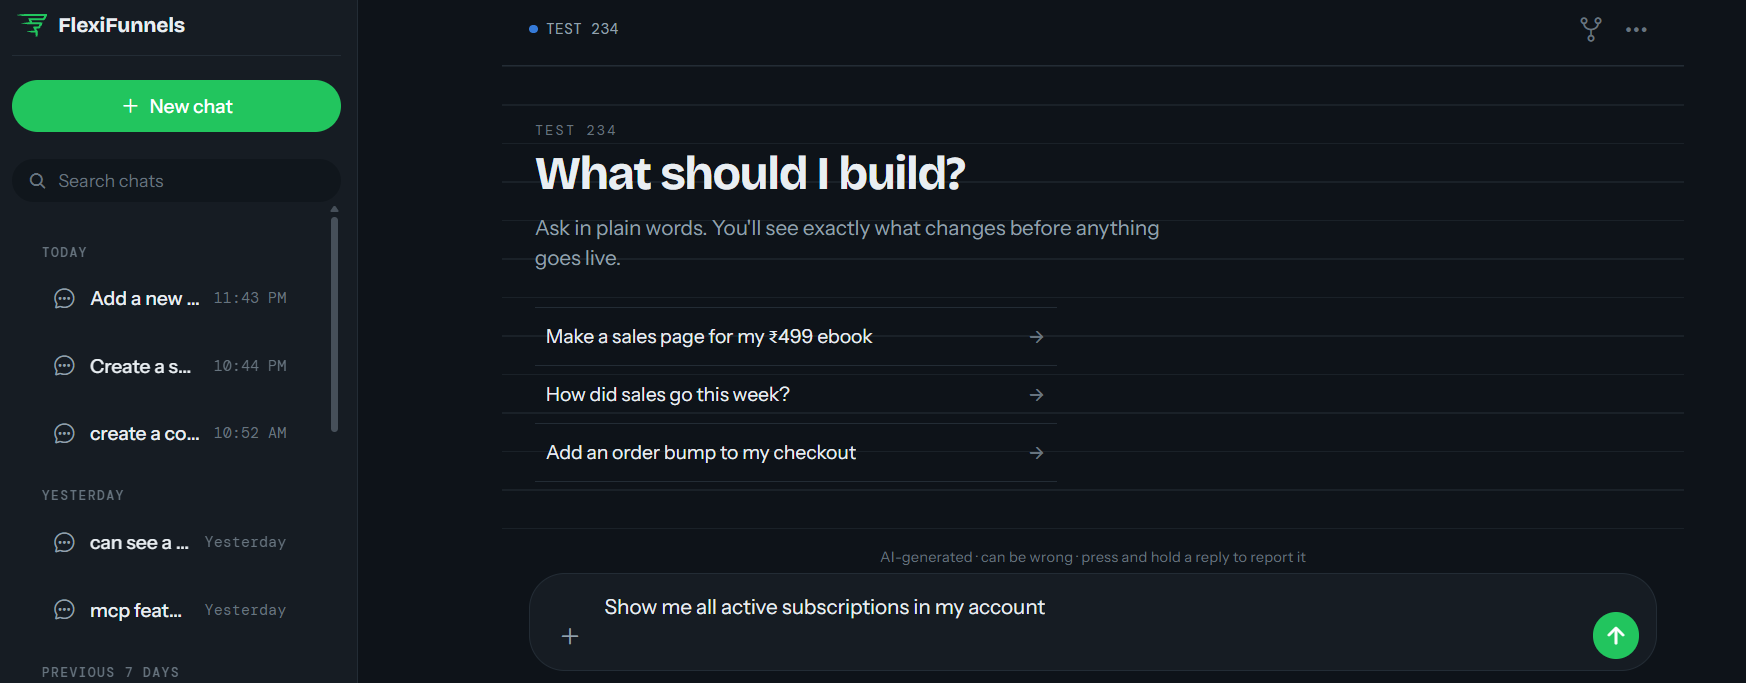Screen dimensions: 1746x683
Task: Open the branch icon in the top bar
Action: 1590,29
